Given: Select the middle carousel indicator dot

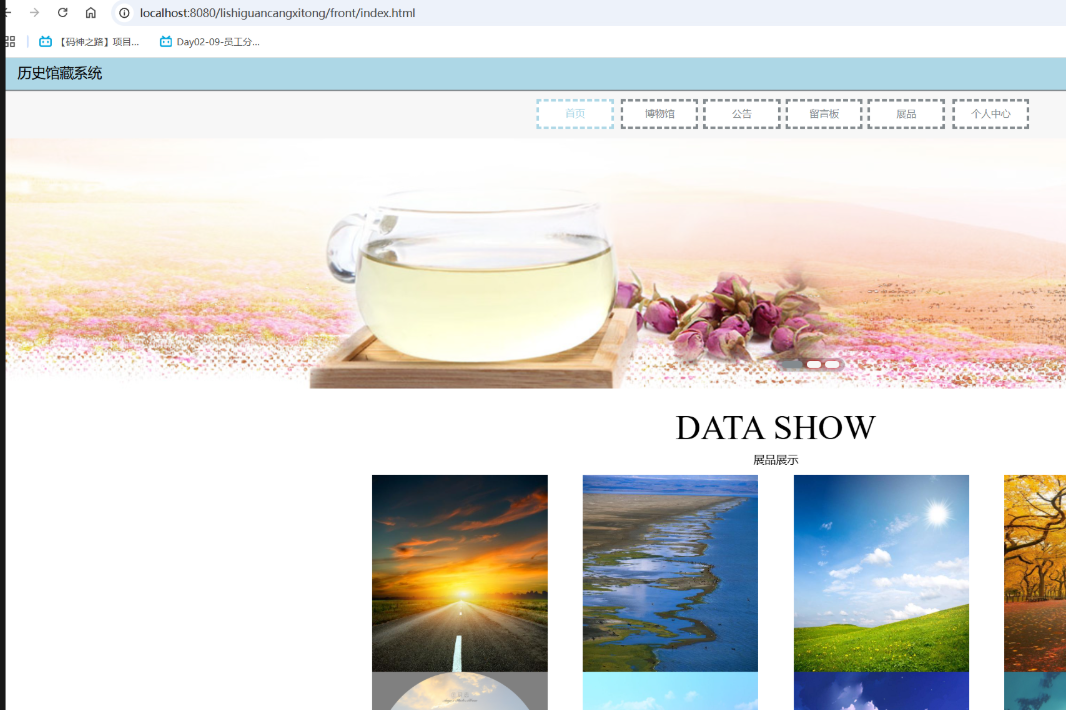Looking at the screenshot, I should (x=814, y=365).
